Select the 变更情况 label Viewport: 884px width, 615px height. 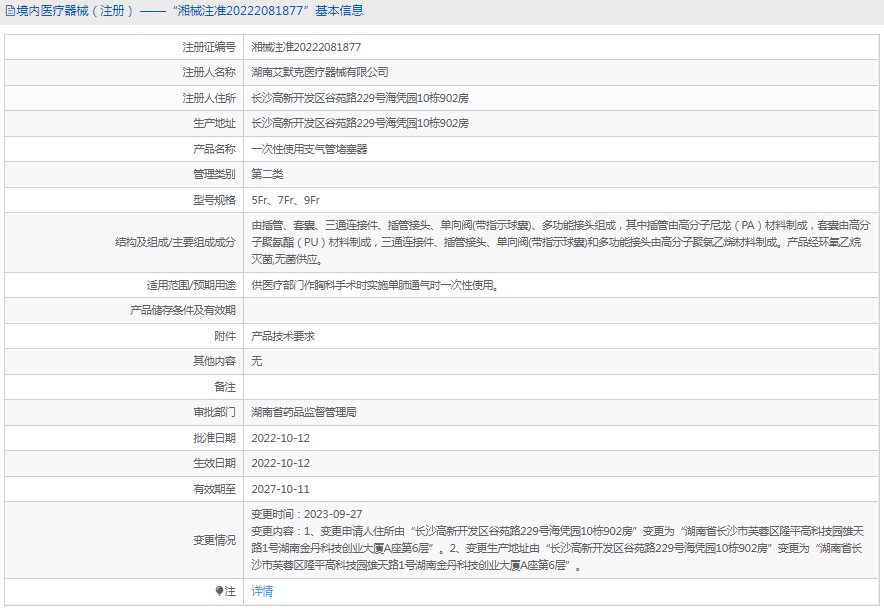(214, 540)
